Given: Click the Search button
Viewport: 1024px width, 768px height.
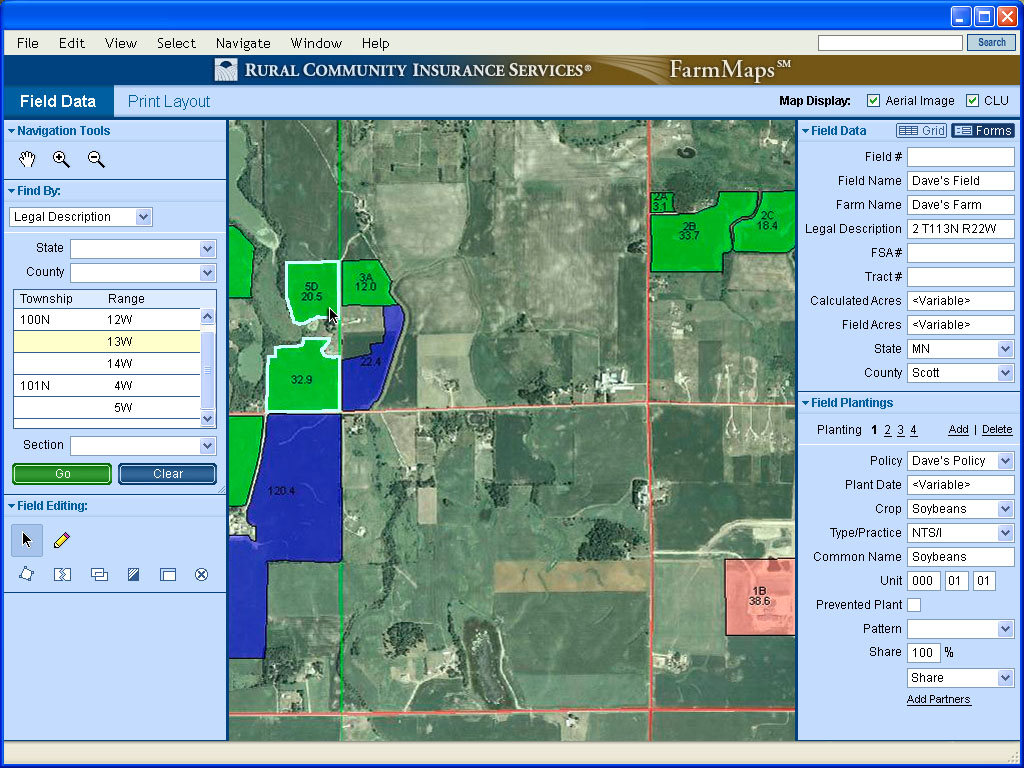Looking at the screenshot, I should click(x=991, y=42).
